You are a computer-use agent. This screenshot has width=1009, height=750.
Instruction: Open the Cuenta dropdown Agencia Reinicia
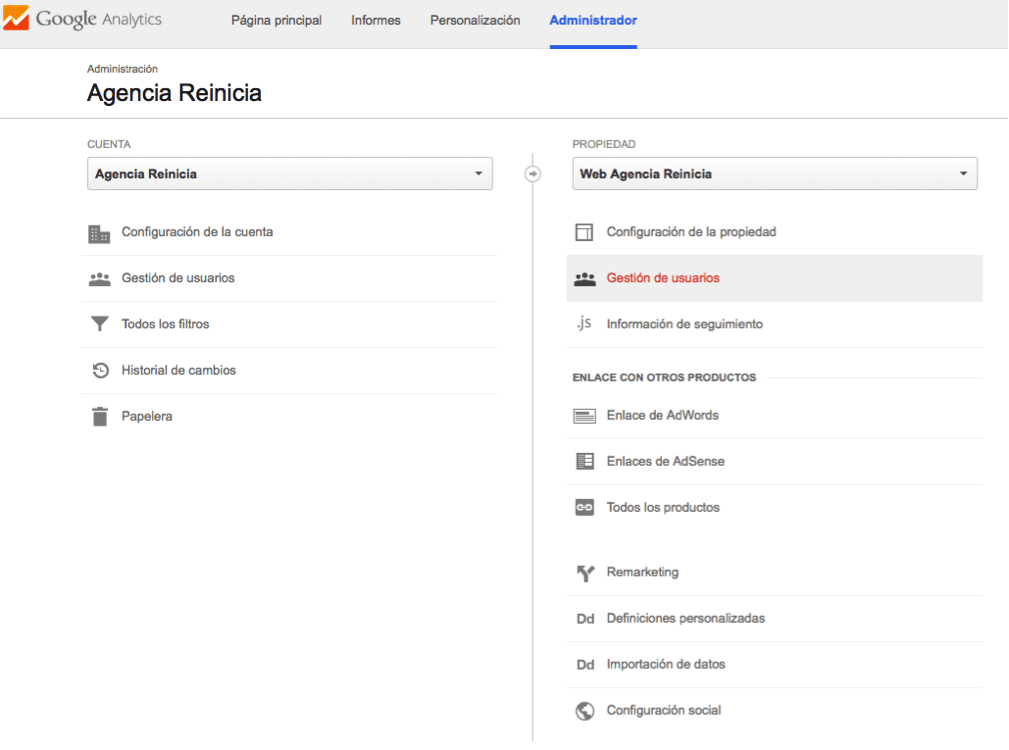(289, 174)
